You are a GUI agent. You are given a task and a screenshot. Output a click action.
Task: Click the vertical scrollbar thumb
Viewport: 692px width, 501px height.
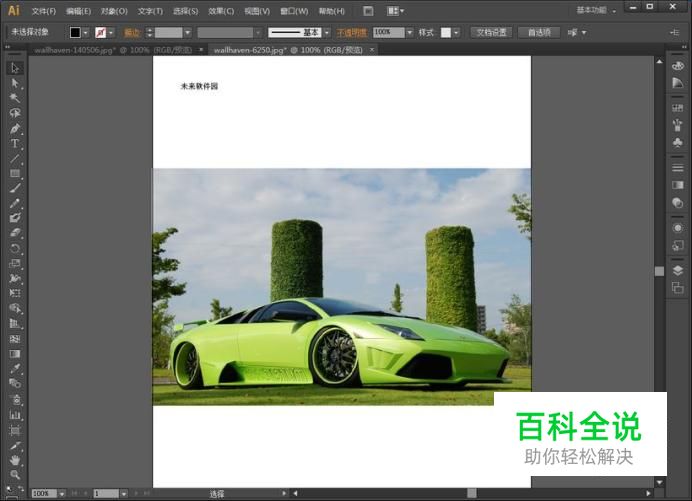pos(659,270)
